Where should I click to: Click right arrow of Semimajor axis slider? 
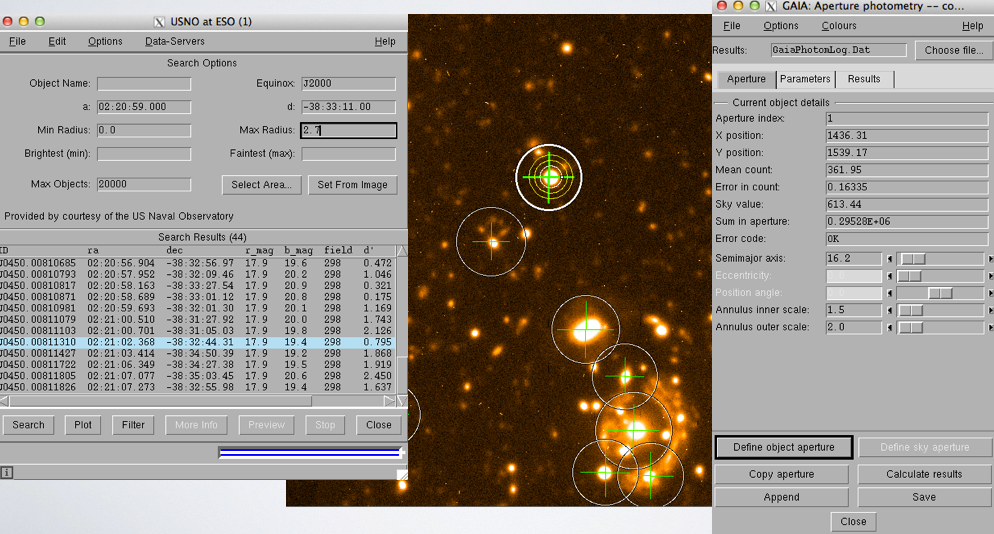click(989, 259)
